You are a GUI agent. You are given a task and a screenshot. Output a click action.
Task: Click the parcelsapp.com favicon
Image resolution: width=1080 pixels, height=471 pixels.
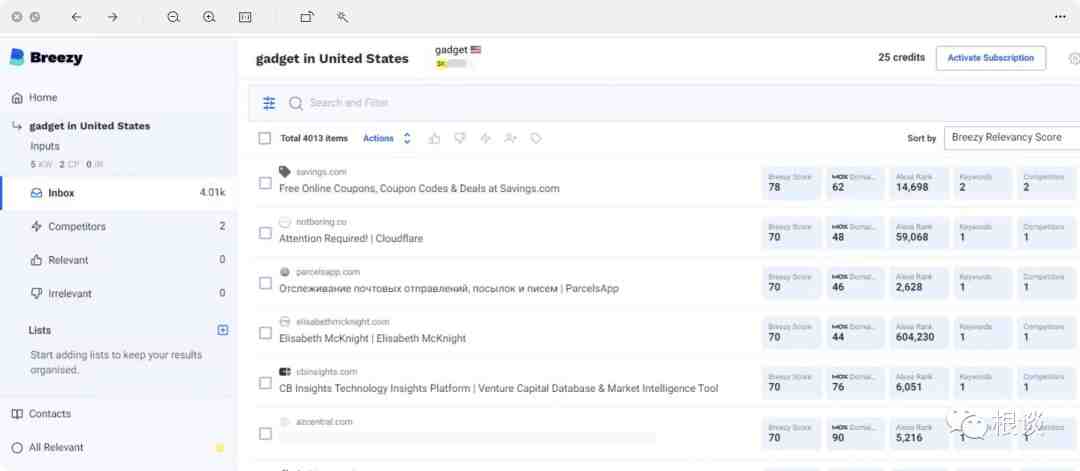click(x=284, y=272)
